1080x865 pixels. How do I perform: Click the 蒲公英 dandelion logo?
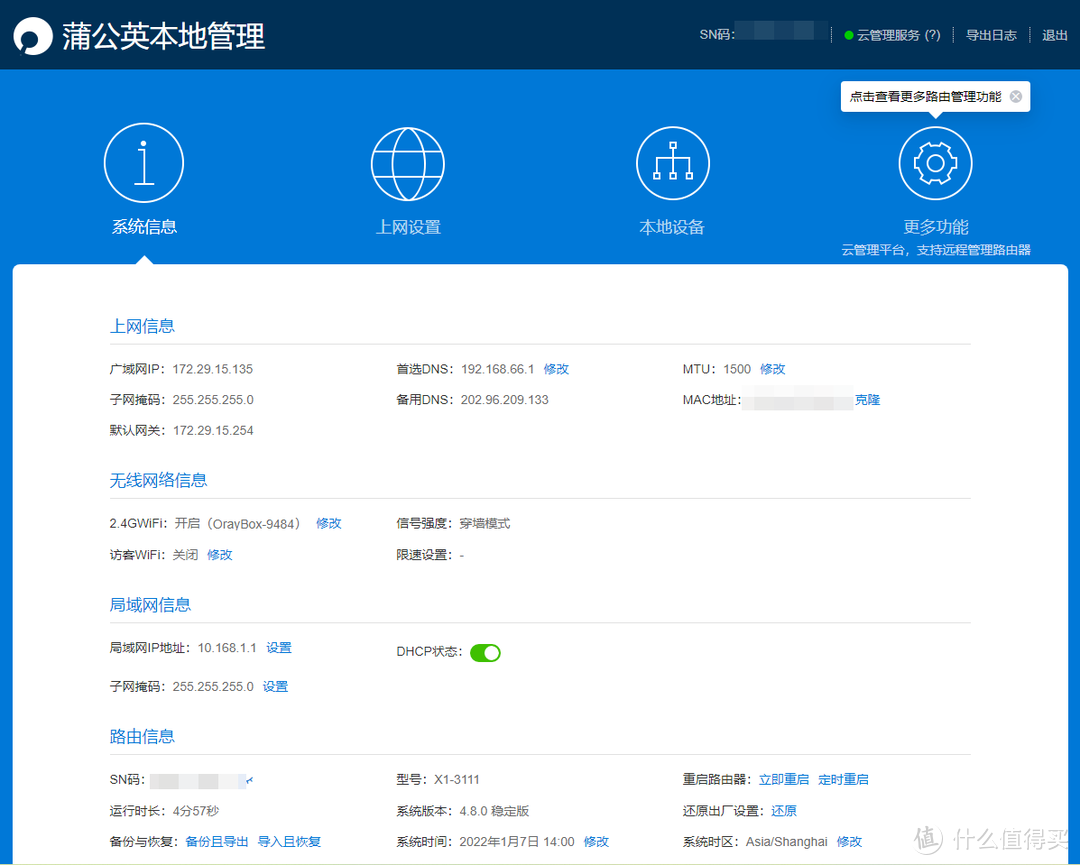(x=33, y=35)
